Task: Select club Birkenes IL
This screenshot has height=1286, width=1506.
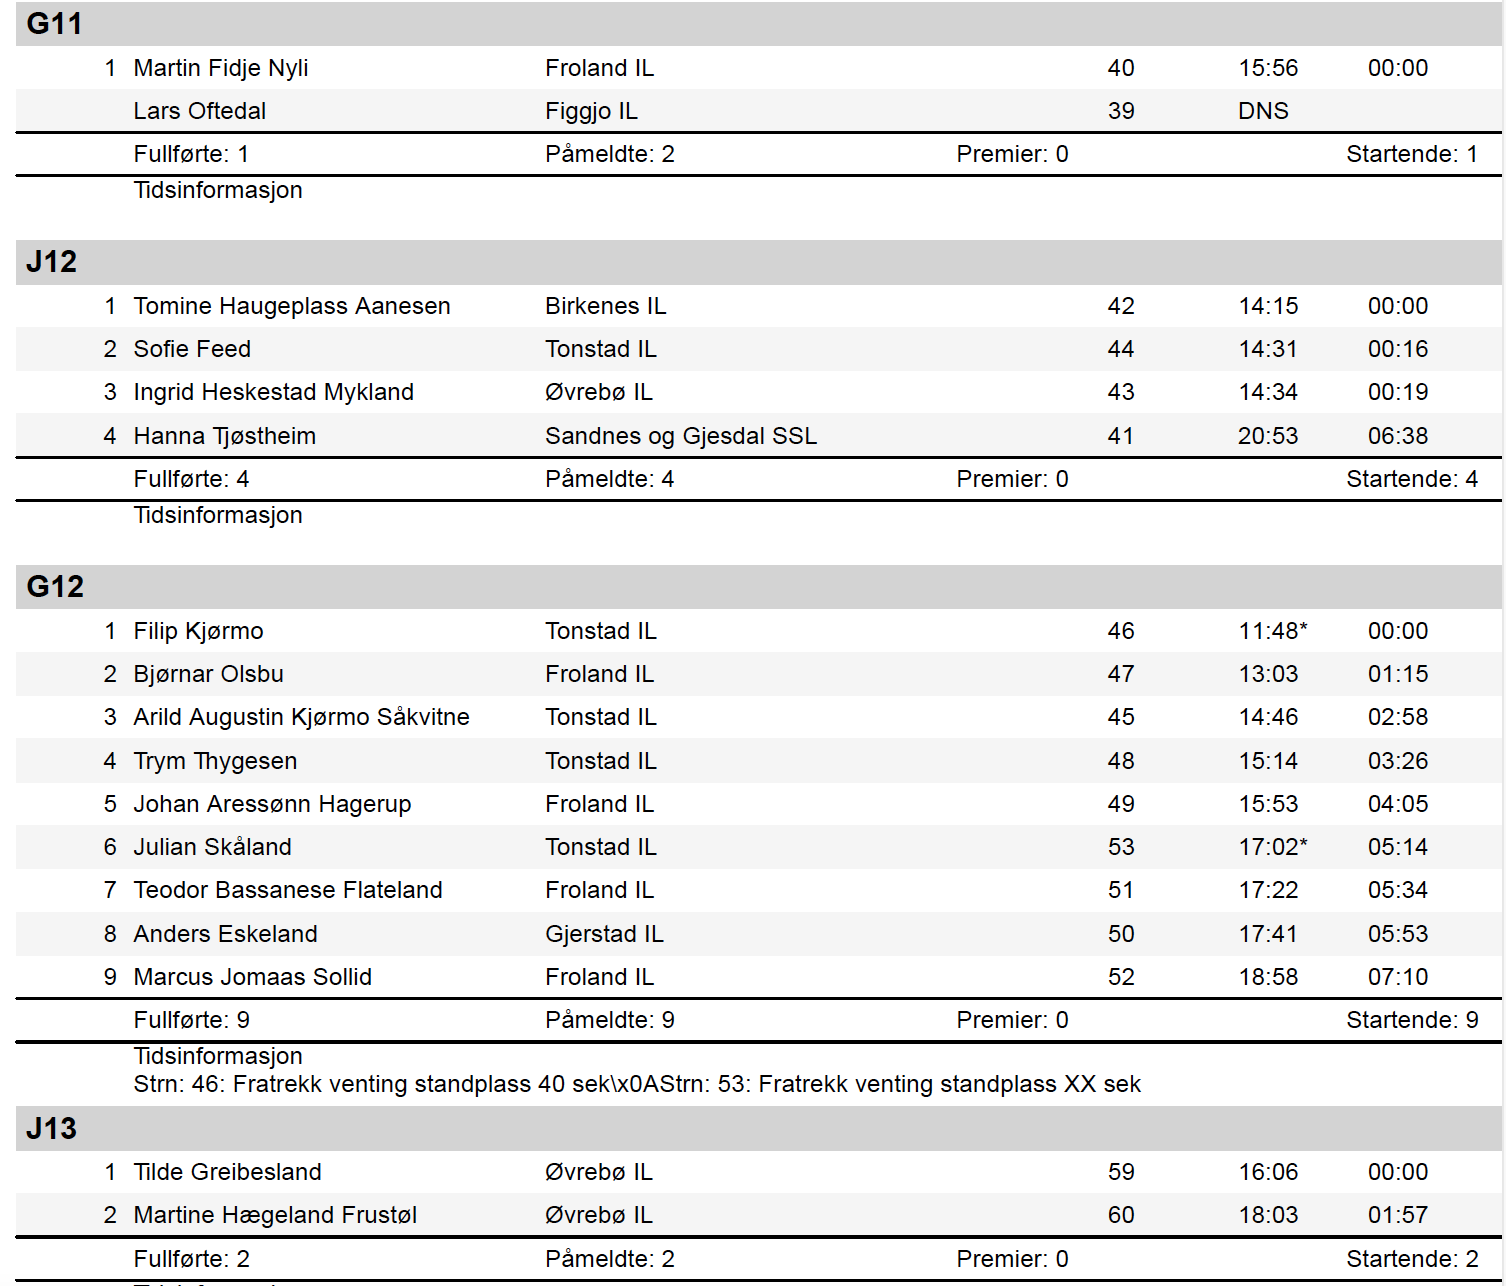Action: [605, 306]
